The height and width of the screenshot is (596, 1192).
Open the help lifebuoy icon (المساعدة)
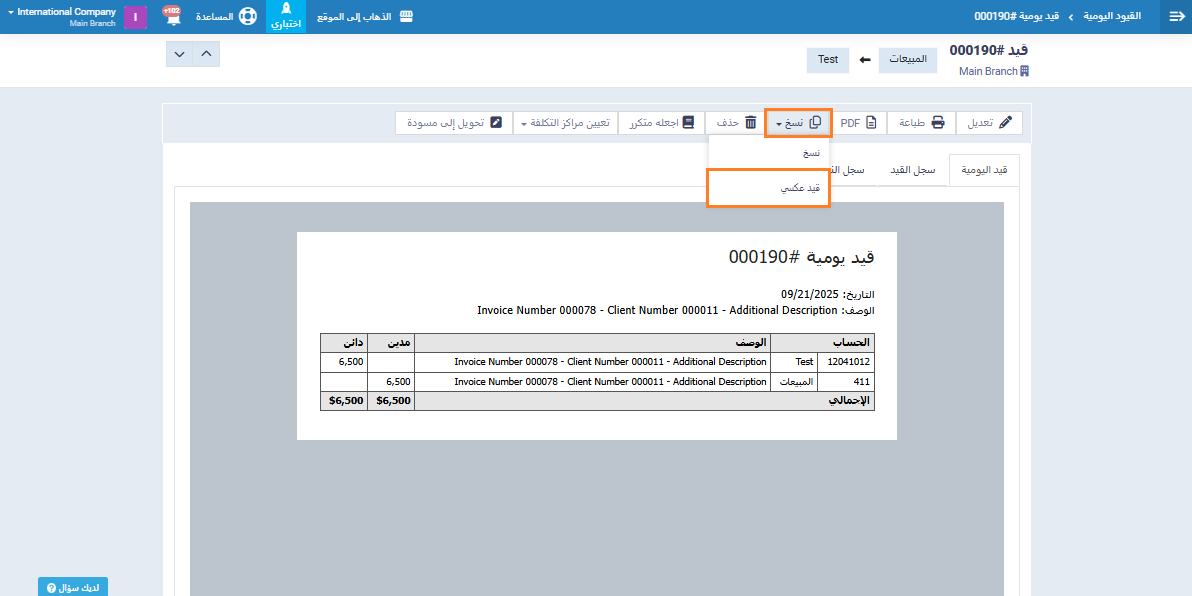point(228,17)
